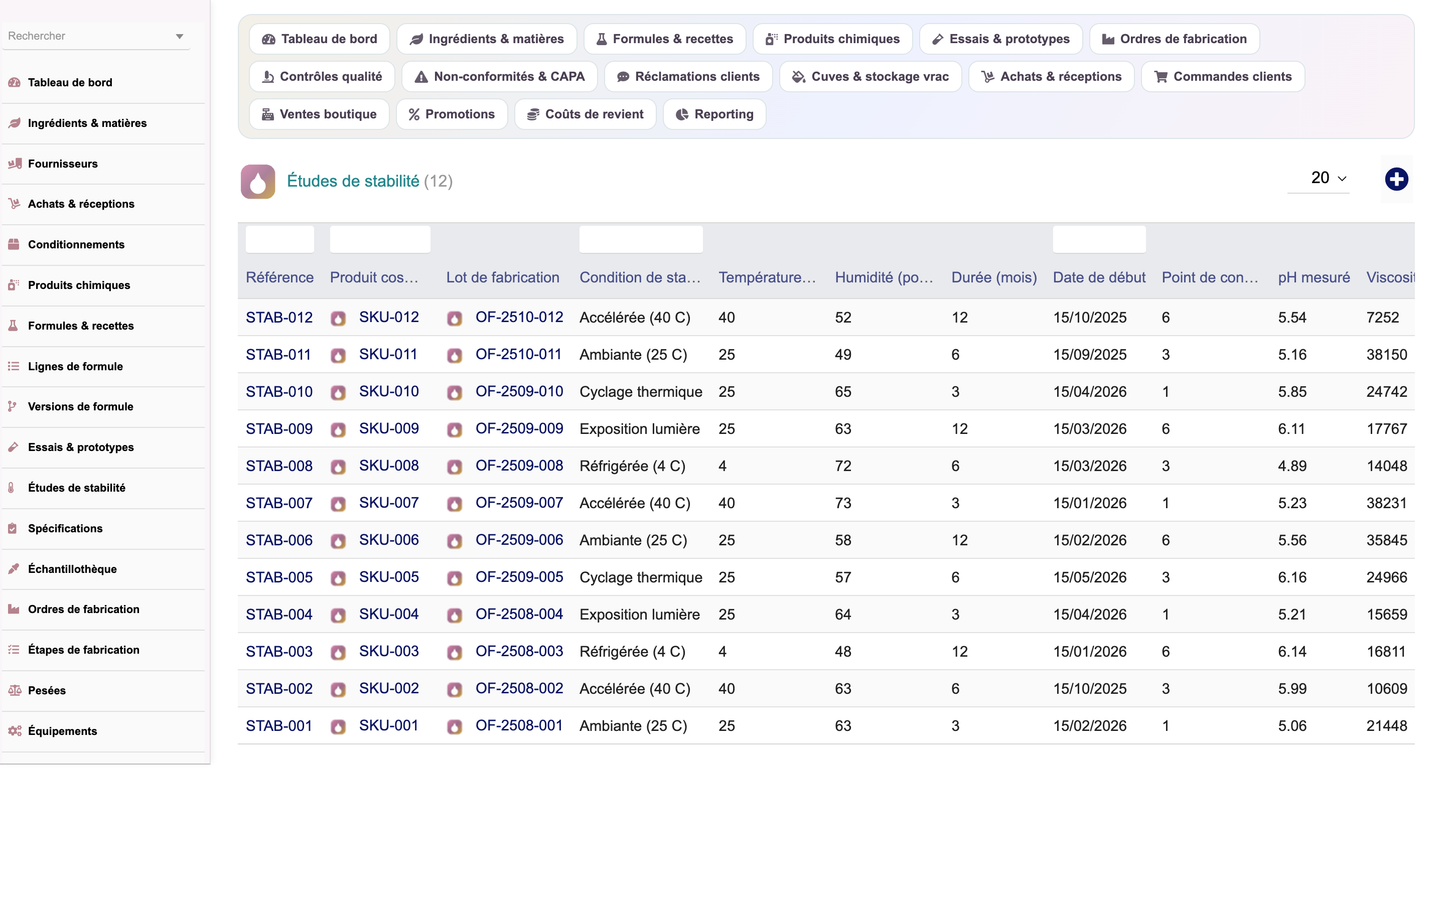The width and height of the screenshot is (1445, 903).
Task: Open the STAB-012 reference link
Action: coord(279,318)
